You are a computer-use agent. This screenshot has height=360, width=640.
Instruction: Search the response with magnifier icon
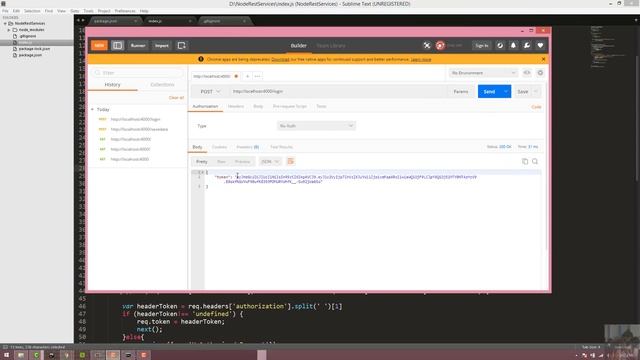point(535,161)
